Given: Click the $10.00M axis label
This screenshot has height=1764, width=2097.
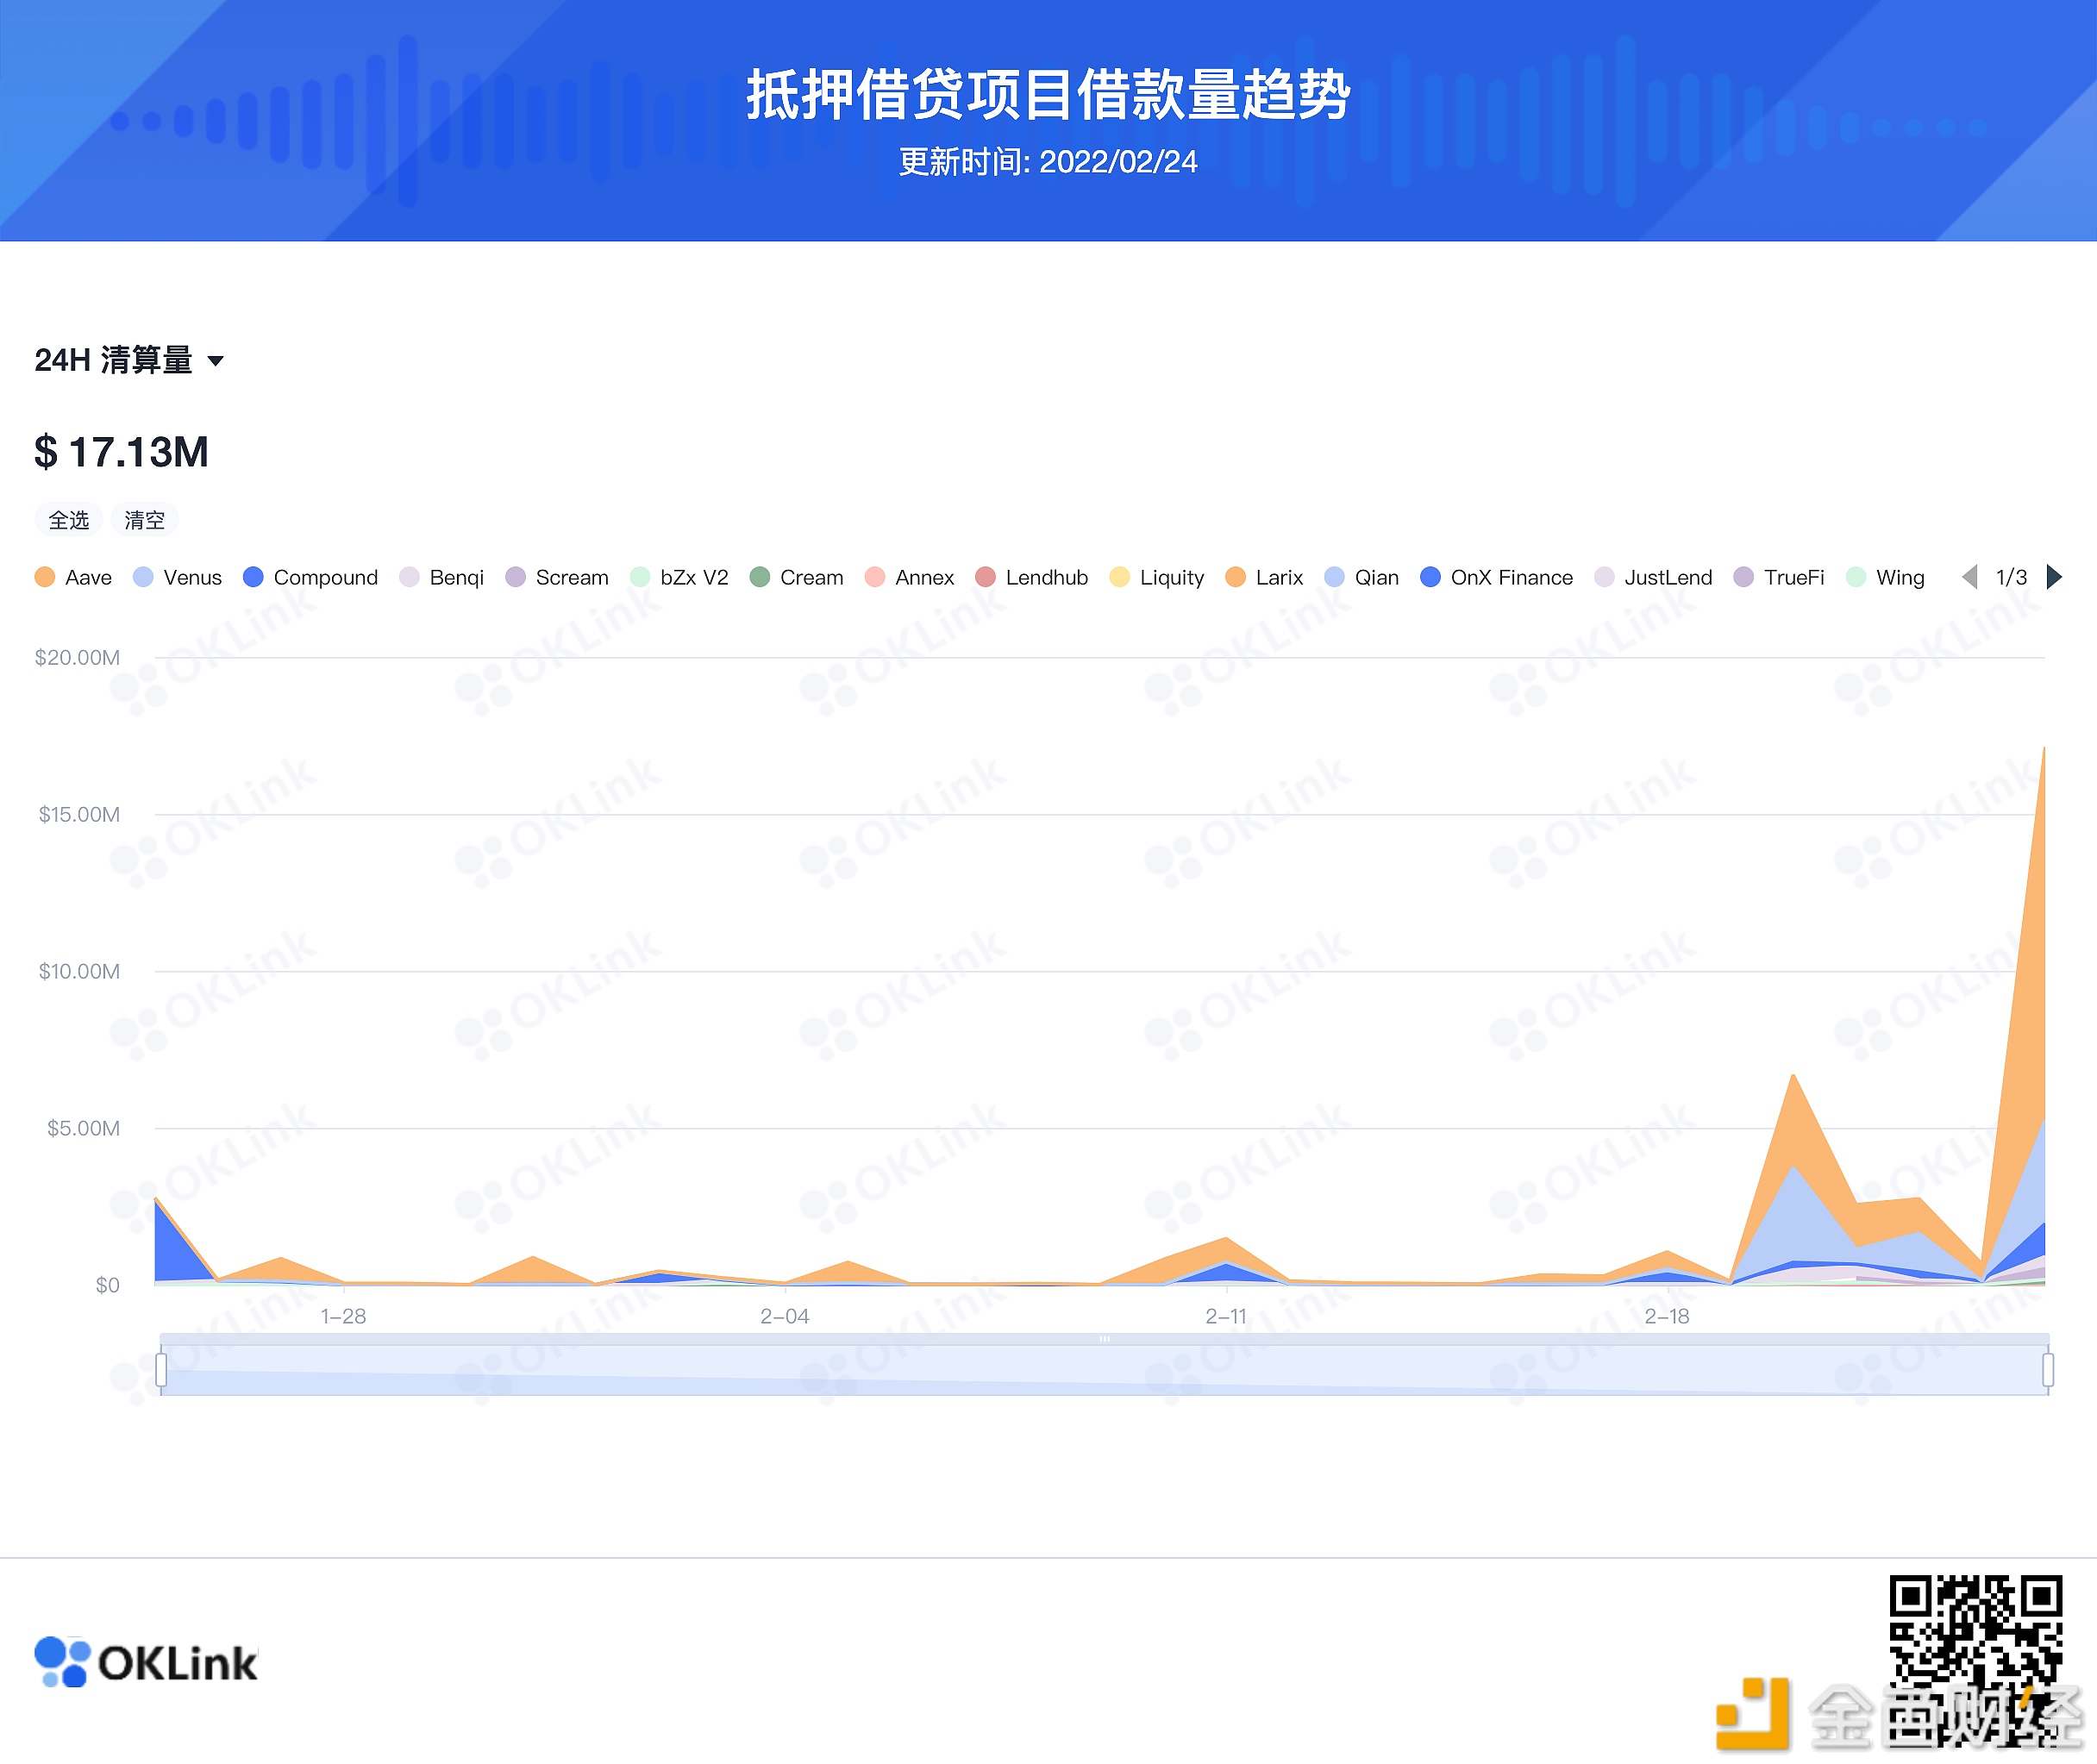Looking at the screenshot, I should coord(79,971).
